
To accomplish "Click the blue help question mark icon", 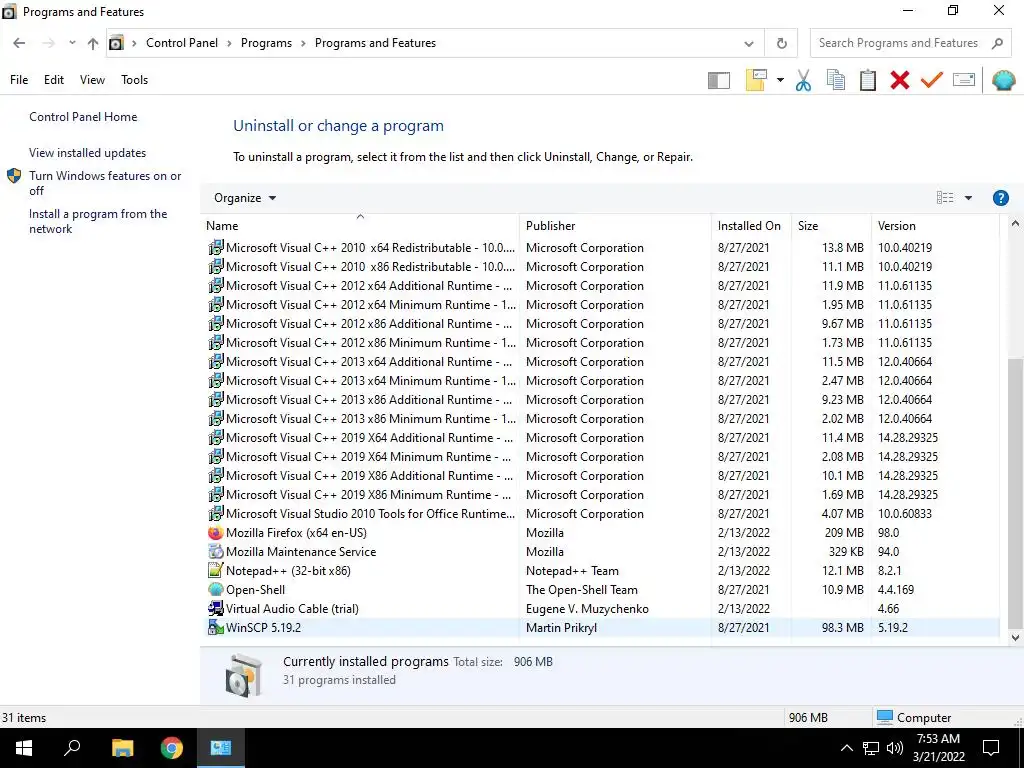I will [1000, 198].
